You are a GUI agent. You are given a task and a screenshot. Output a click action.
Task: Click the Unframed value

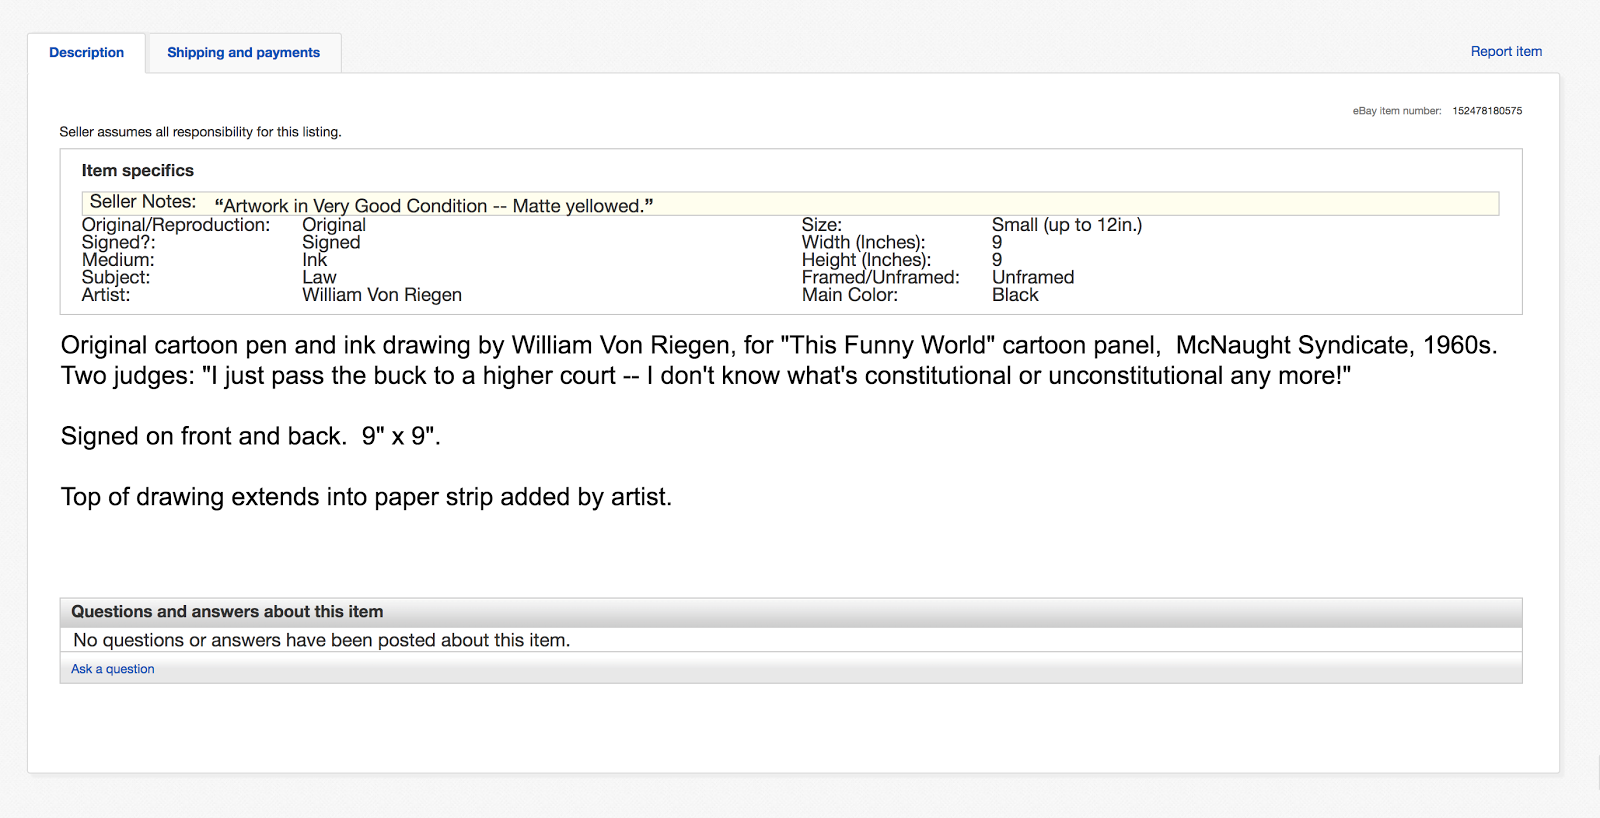[x=1033, y=278]
